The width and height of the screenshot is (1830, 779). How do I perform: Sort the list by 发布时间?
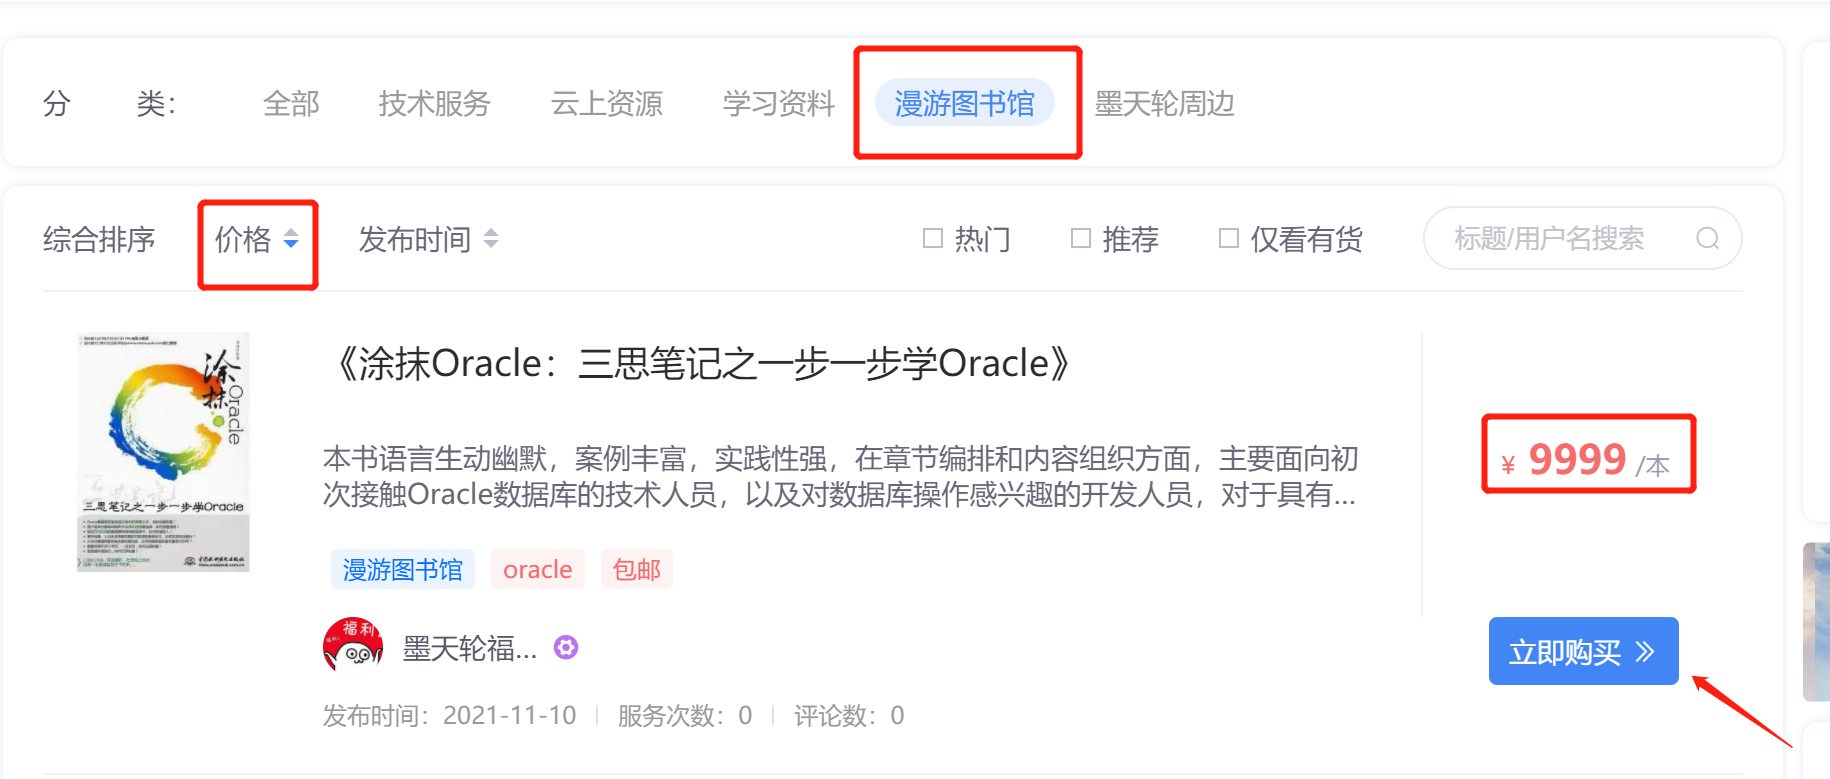pyautogui.click(x=414, y=239)
